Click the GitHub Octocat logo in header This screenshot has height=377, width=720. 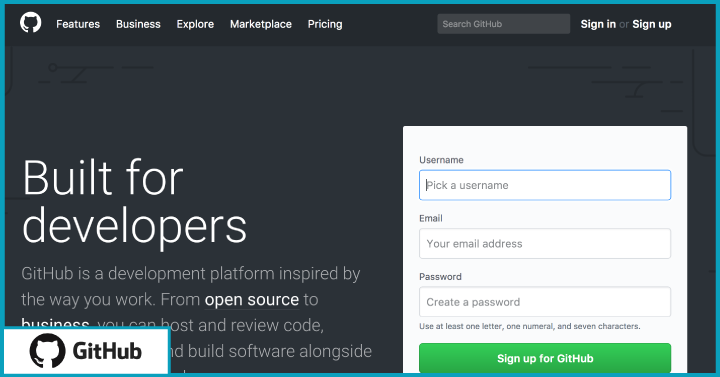pos(30,23)
